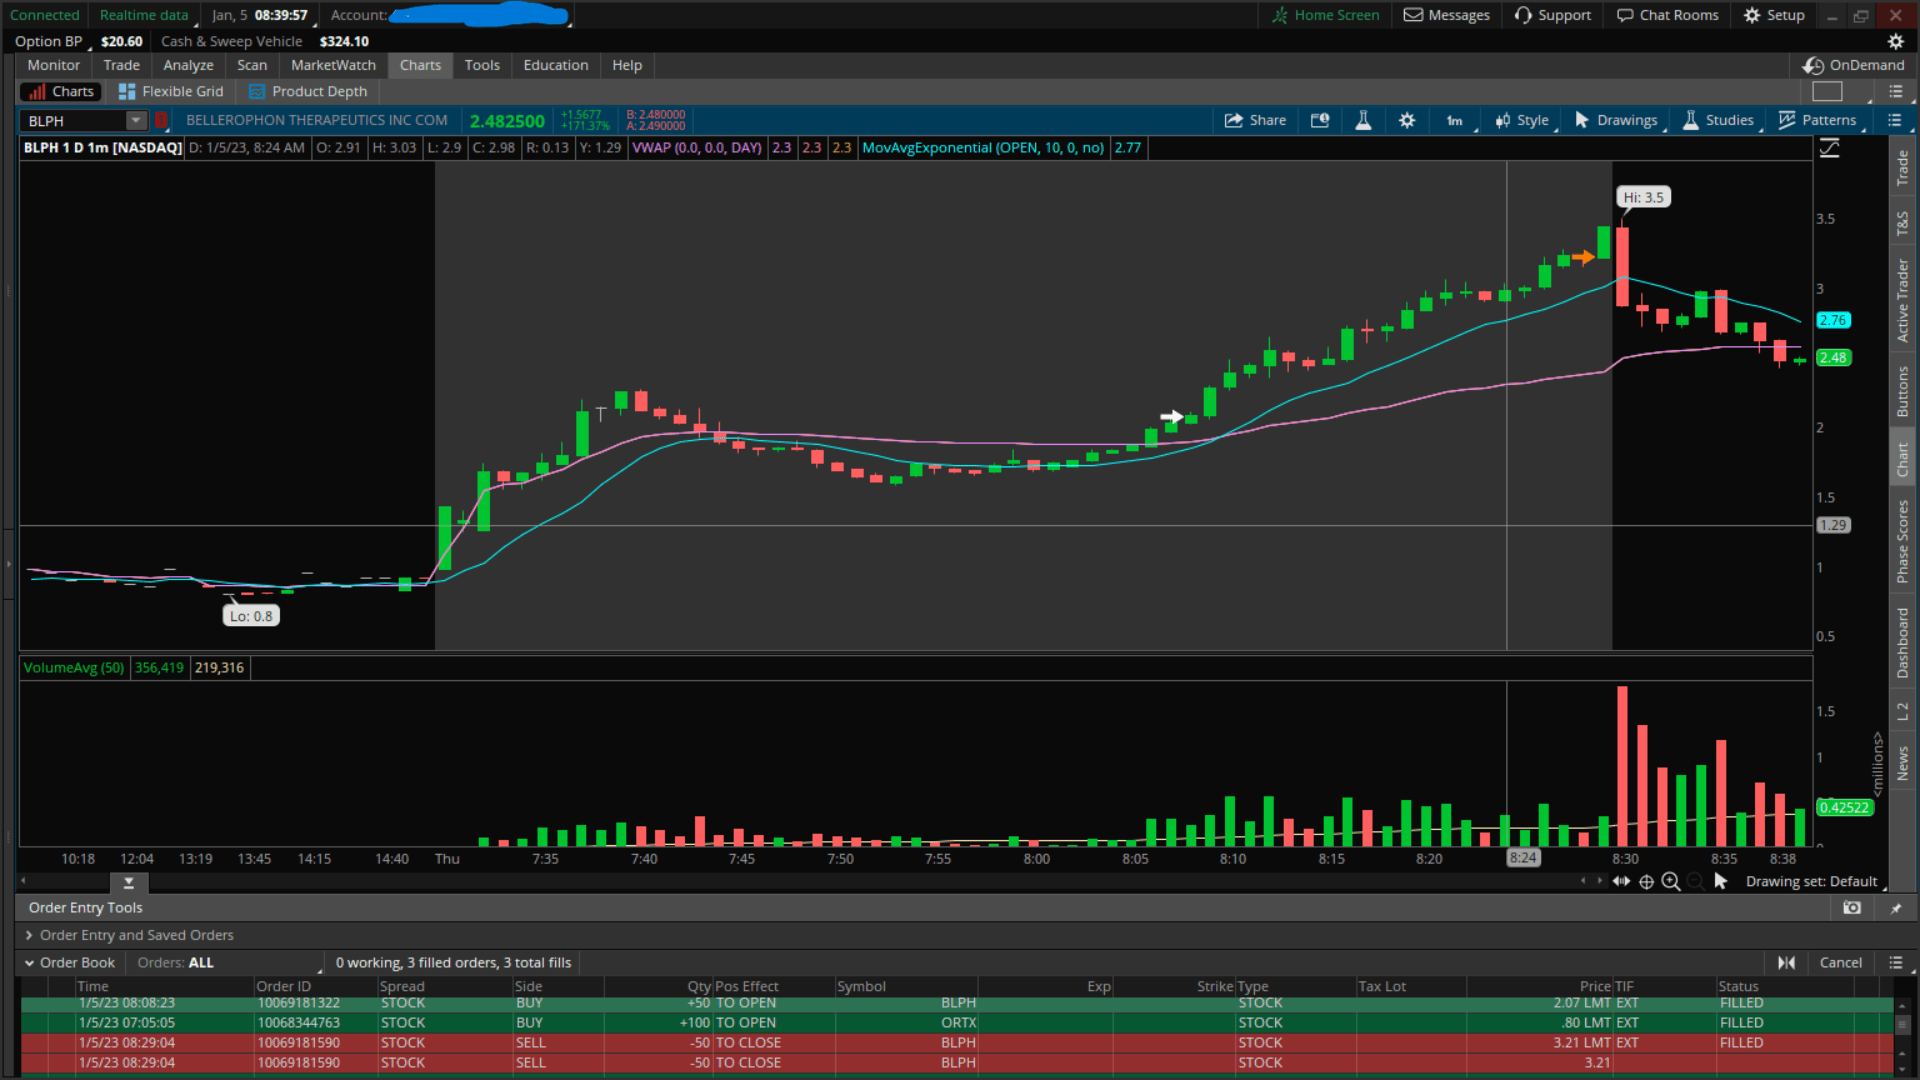Open the BLPH symbol dropdown arrow
This screenshot has width=1920, height=1080.
[136, 120]
